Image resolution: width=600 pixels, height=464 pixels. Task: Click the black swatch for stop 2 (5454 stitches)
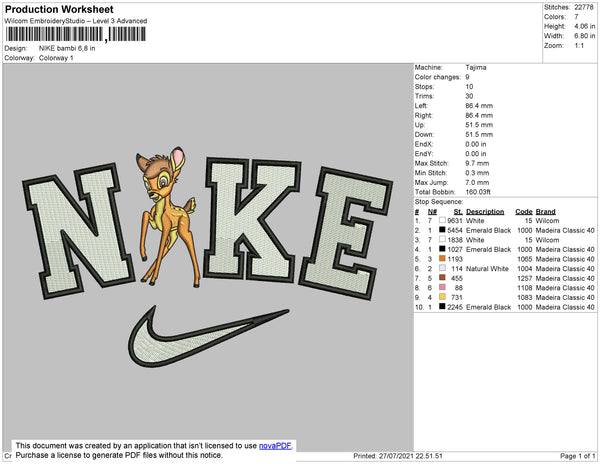pos(442,230)
